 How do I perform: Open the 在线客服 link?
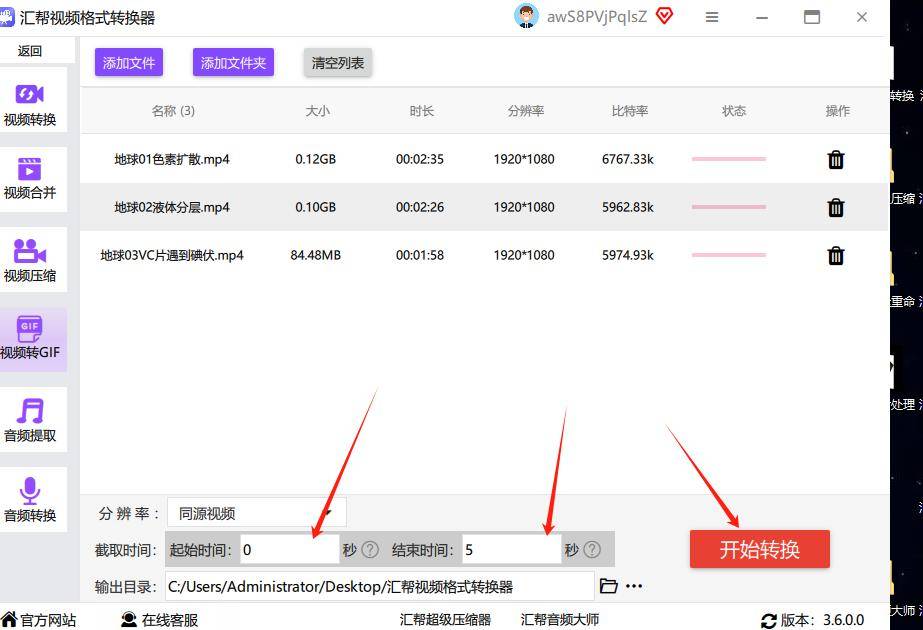tap(160, 620)
